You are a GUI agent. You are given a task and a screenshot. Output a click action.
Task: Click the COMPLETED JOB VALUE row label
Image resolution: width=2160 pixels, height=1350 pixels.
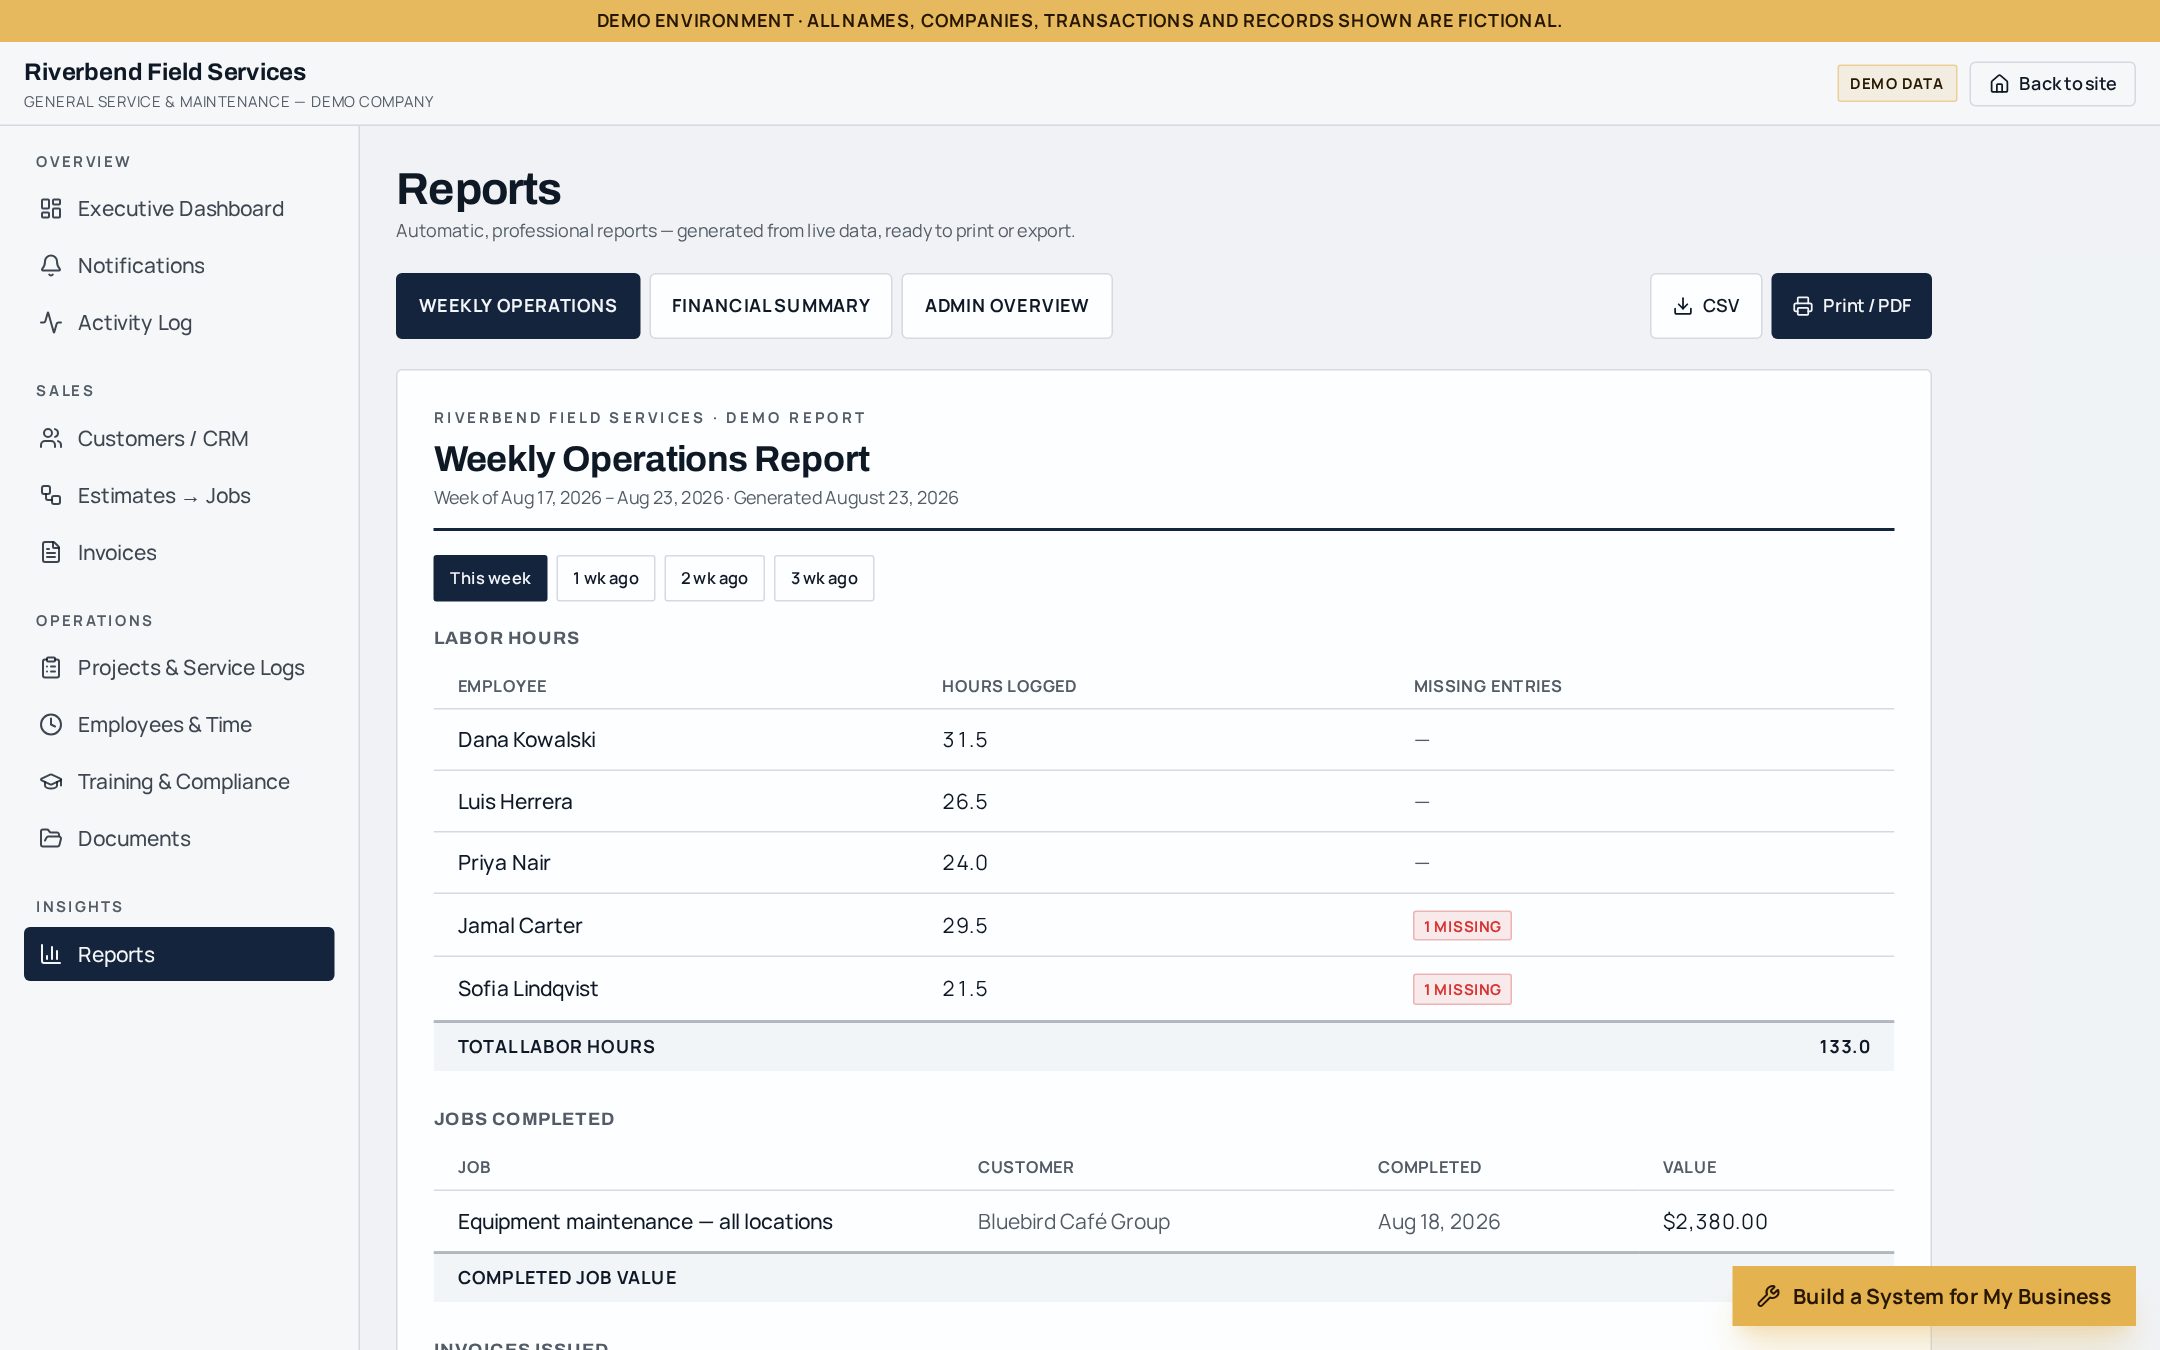[x=567, y=1278]
